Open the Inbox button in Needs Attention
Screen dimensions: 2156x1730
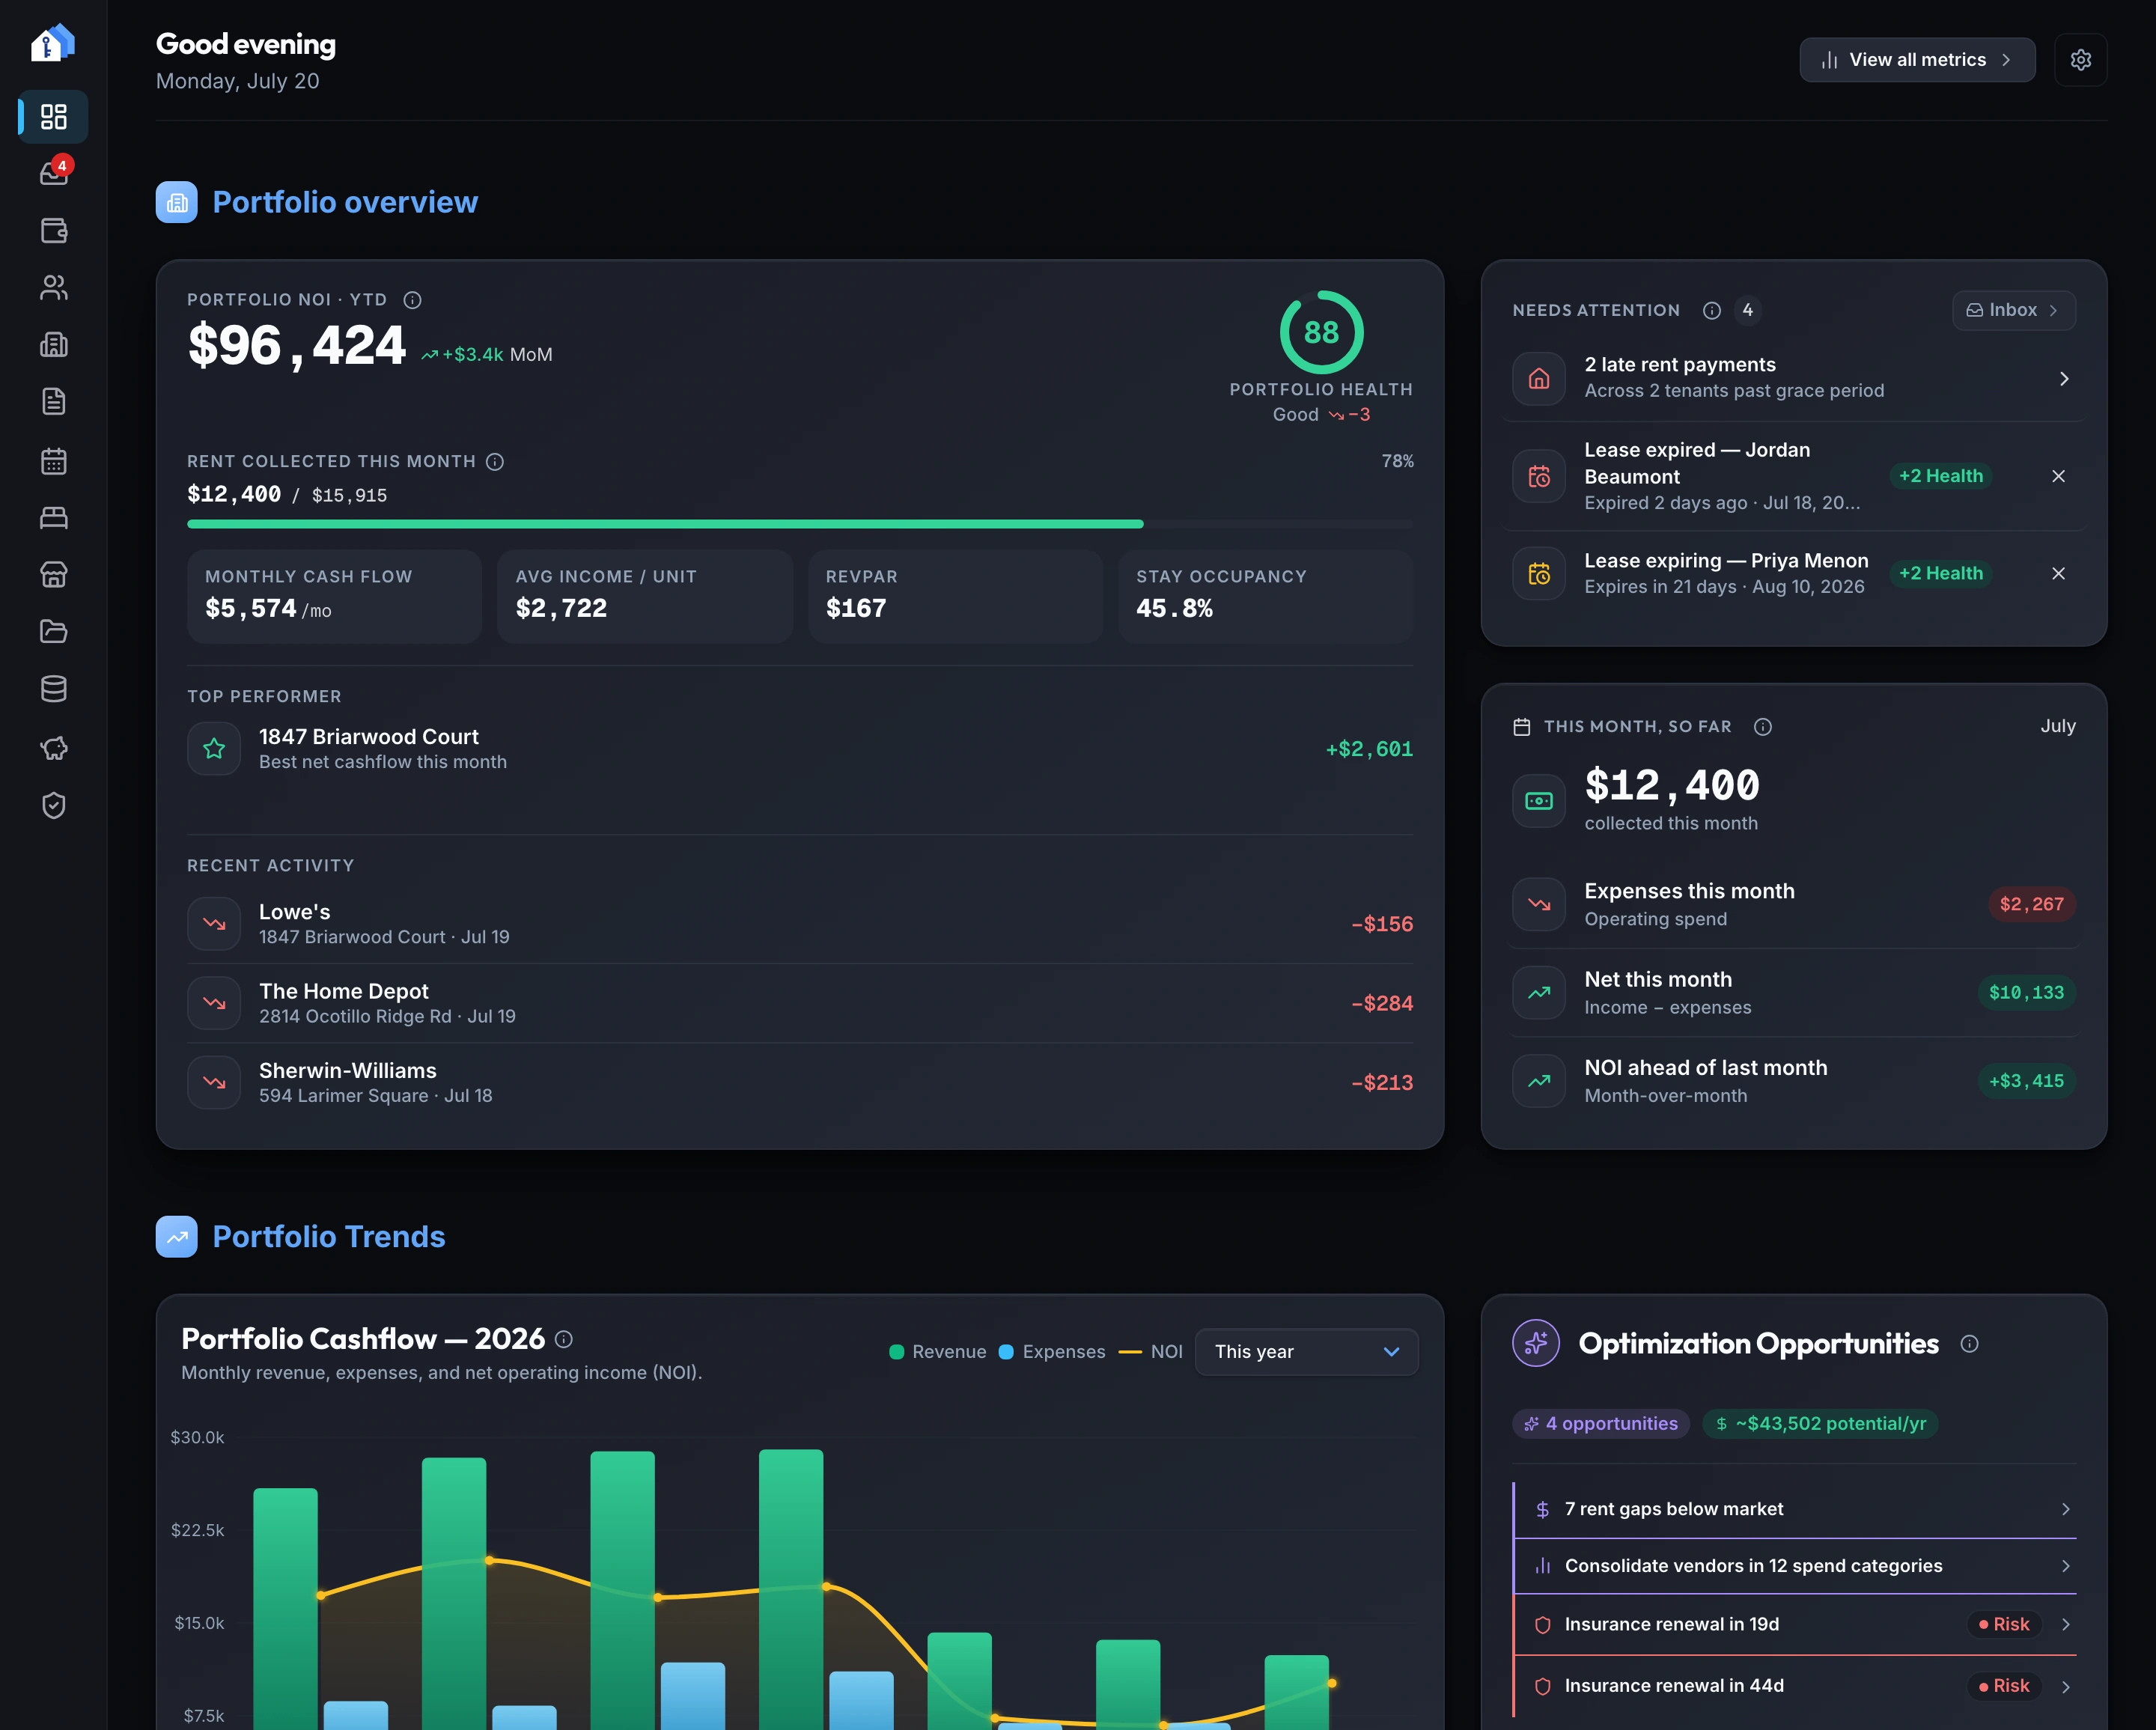2014,310
